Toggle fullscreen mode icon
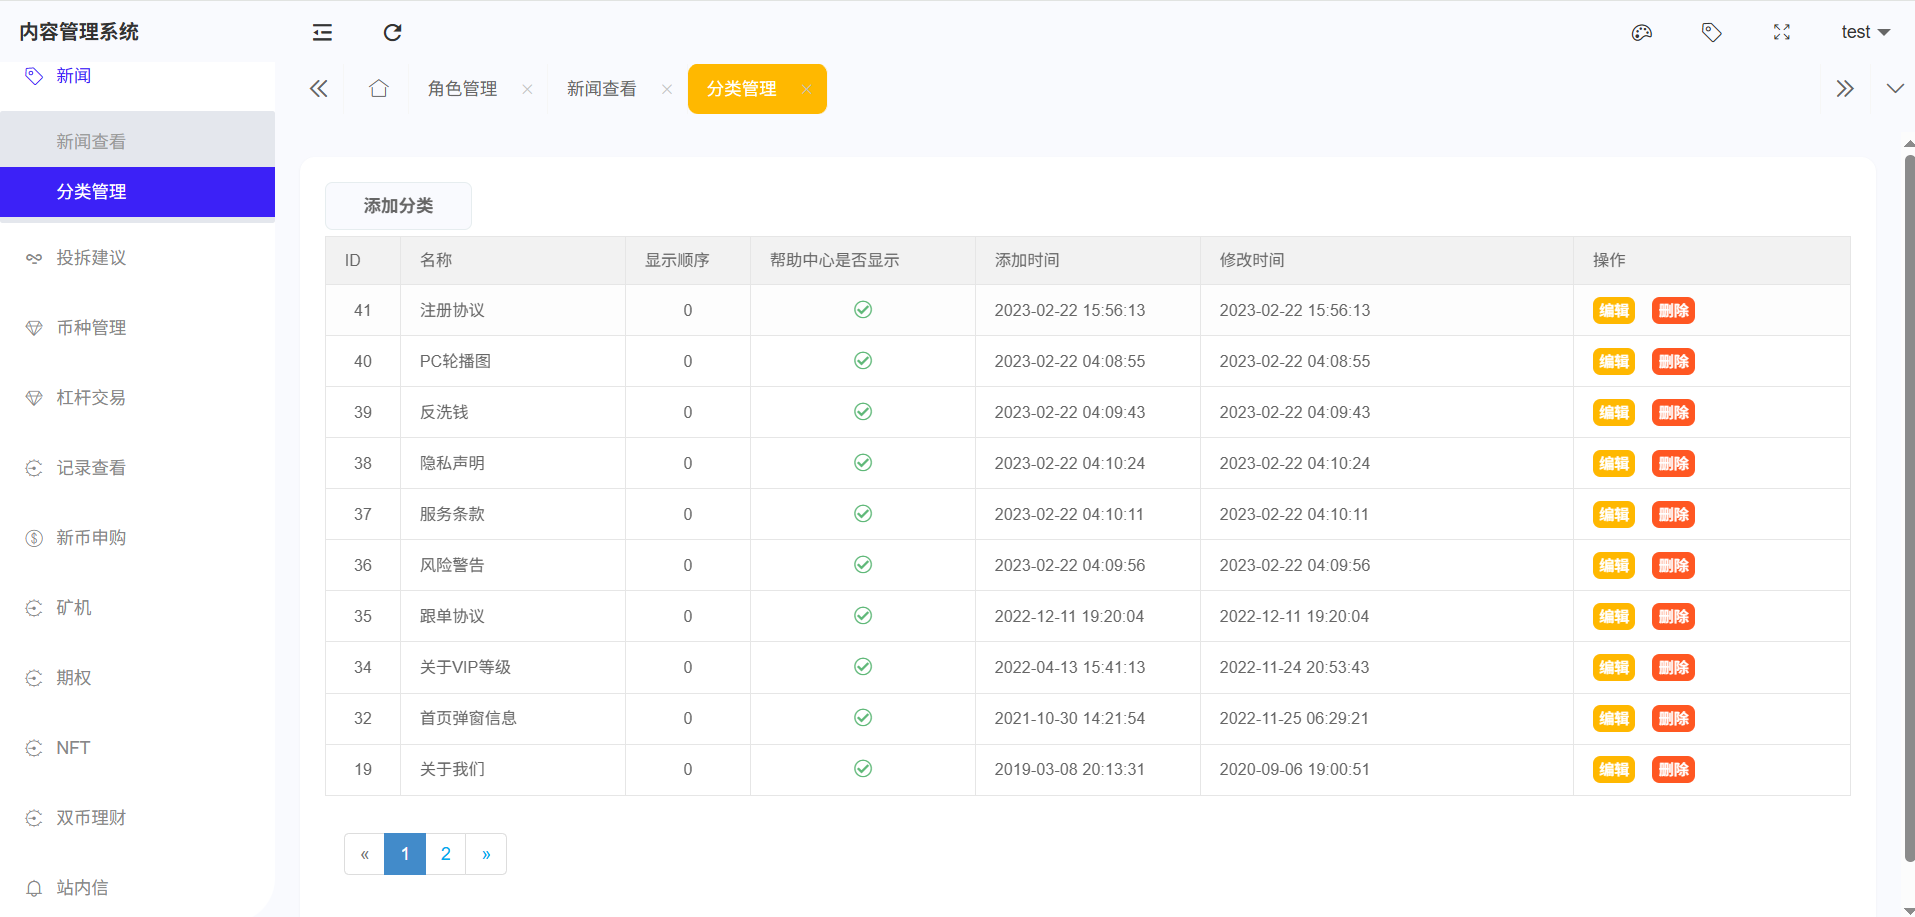The image size is (1915, 917). (1781, 33)
